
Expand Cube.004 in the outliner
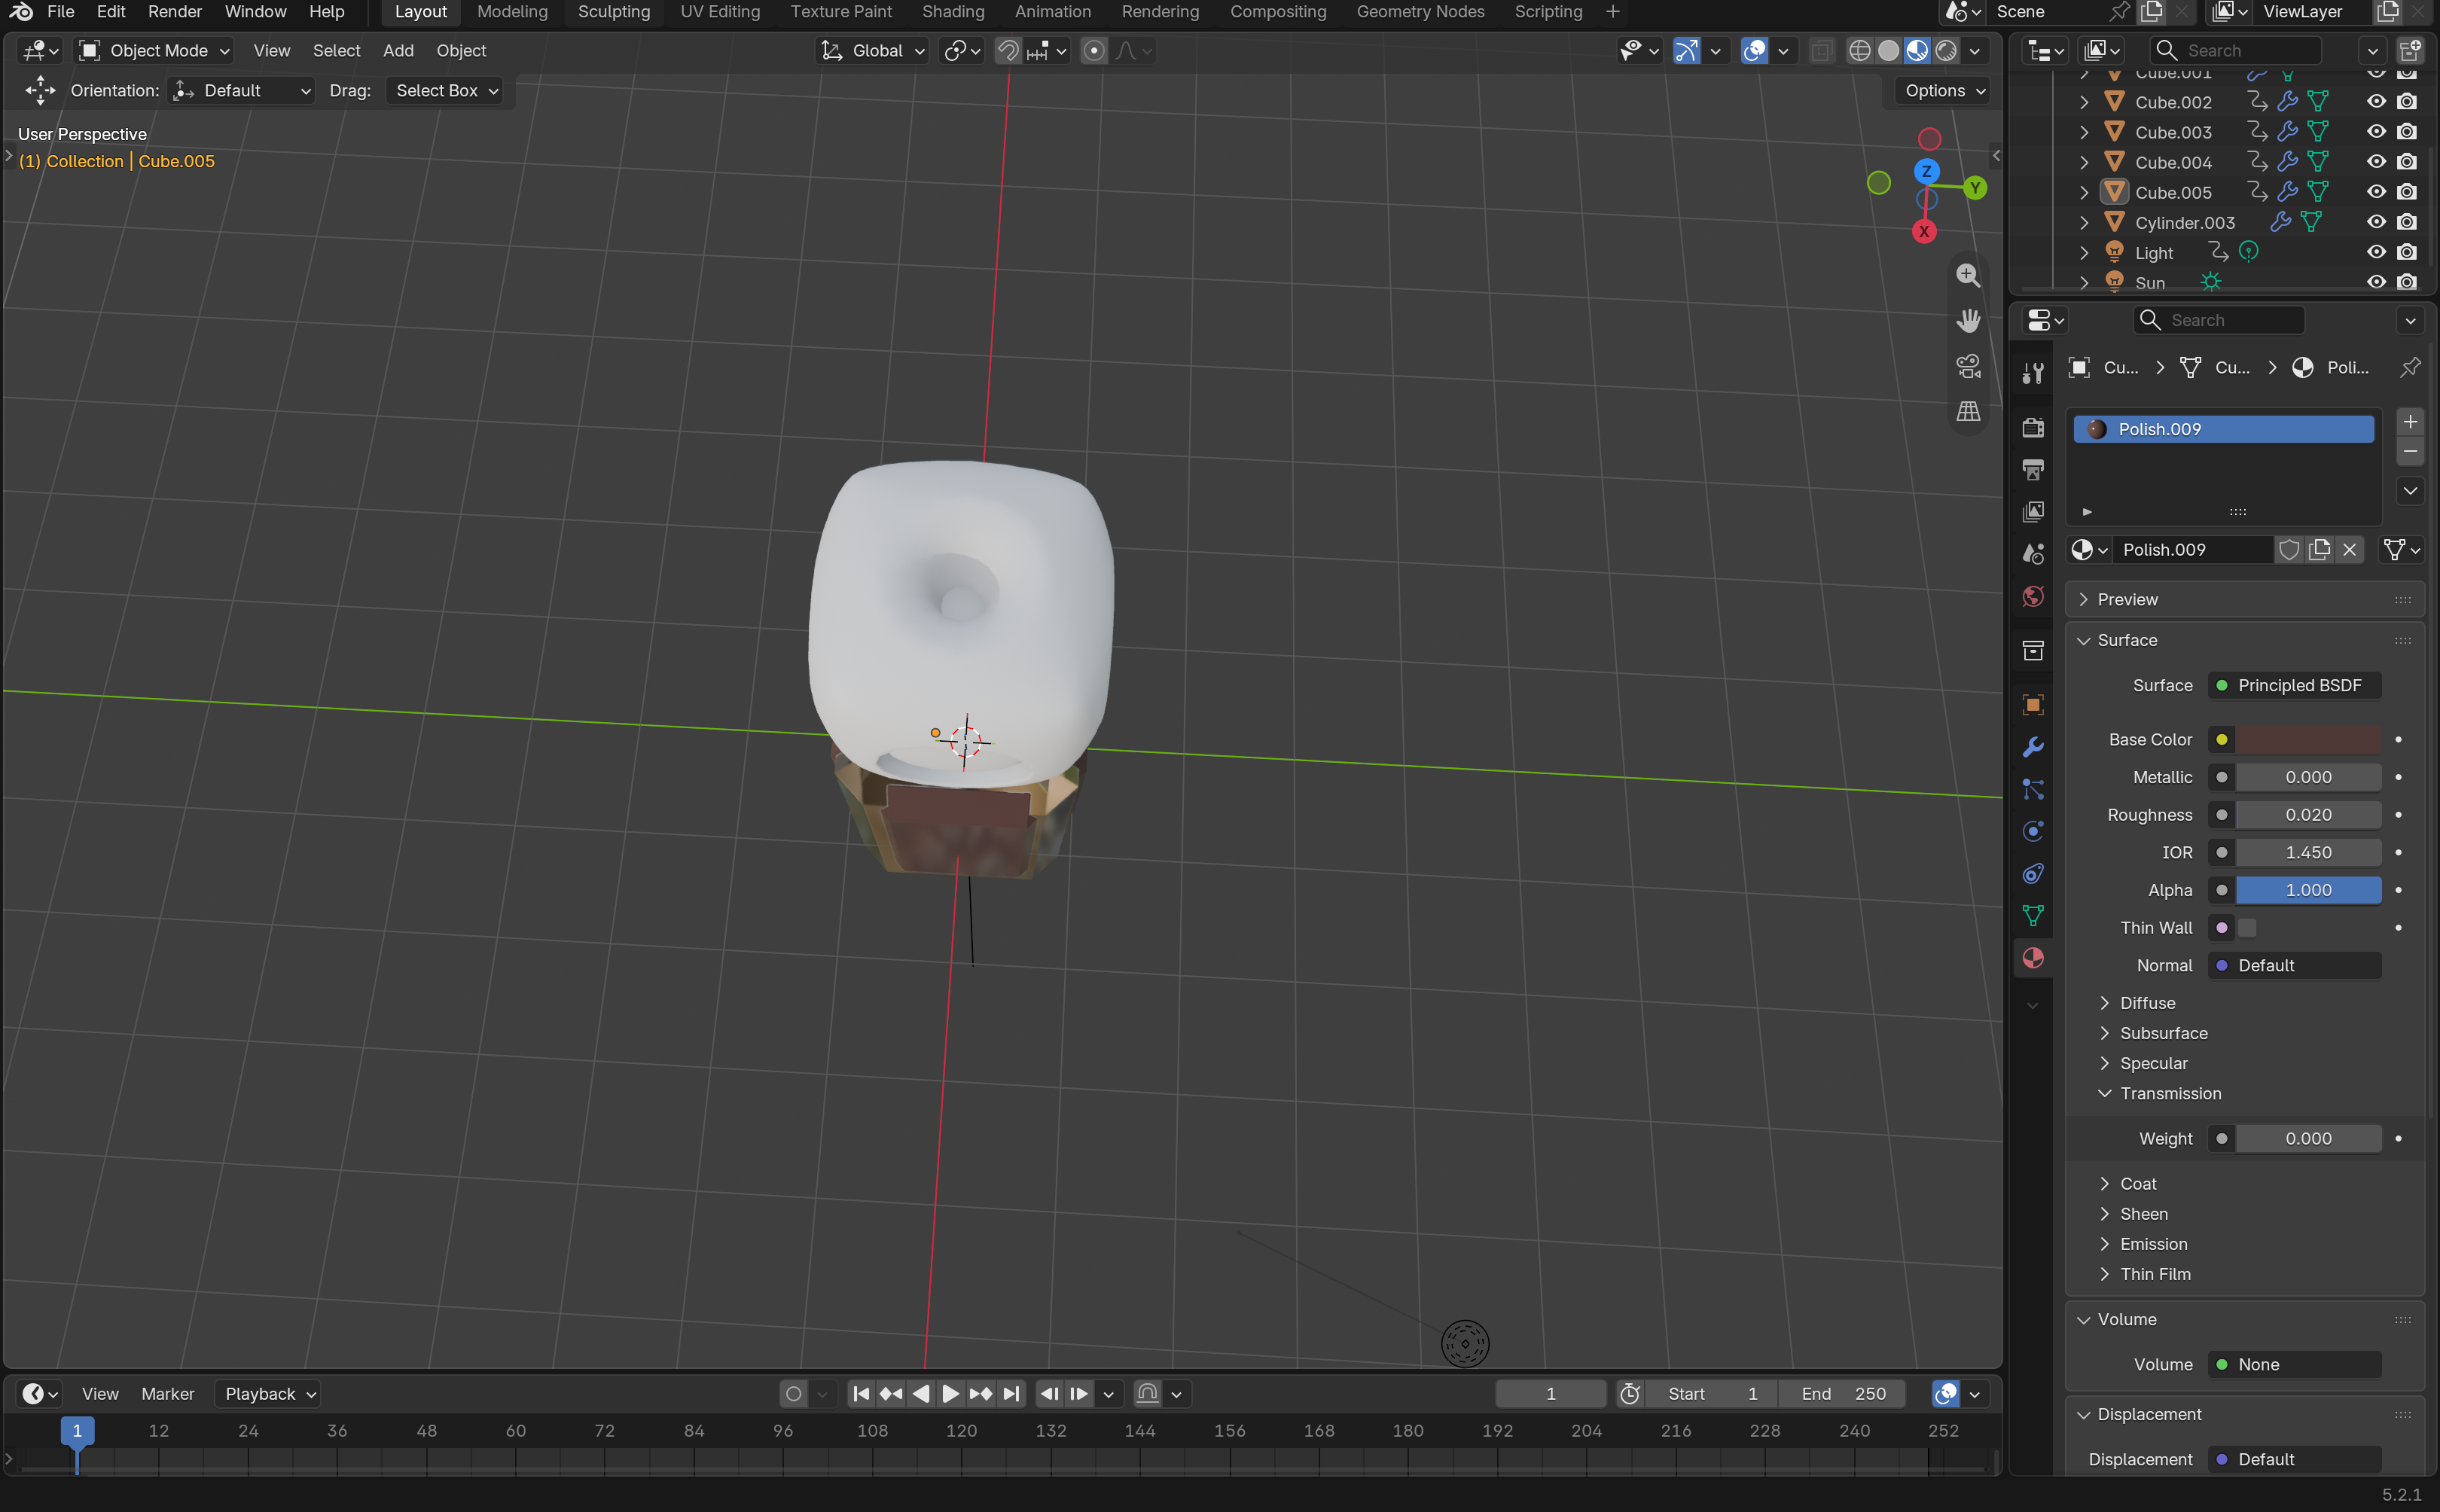tap(2084, 162)
